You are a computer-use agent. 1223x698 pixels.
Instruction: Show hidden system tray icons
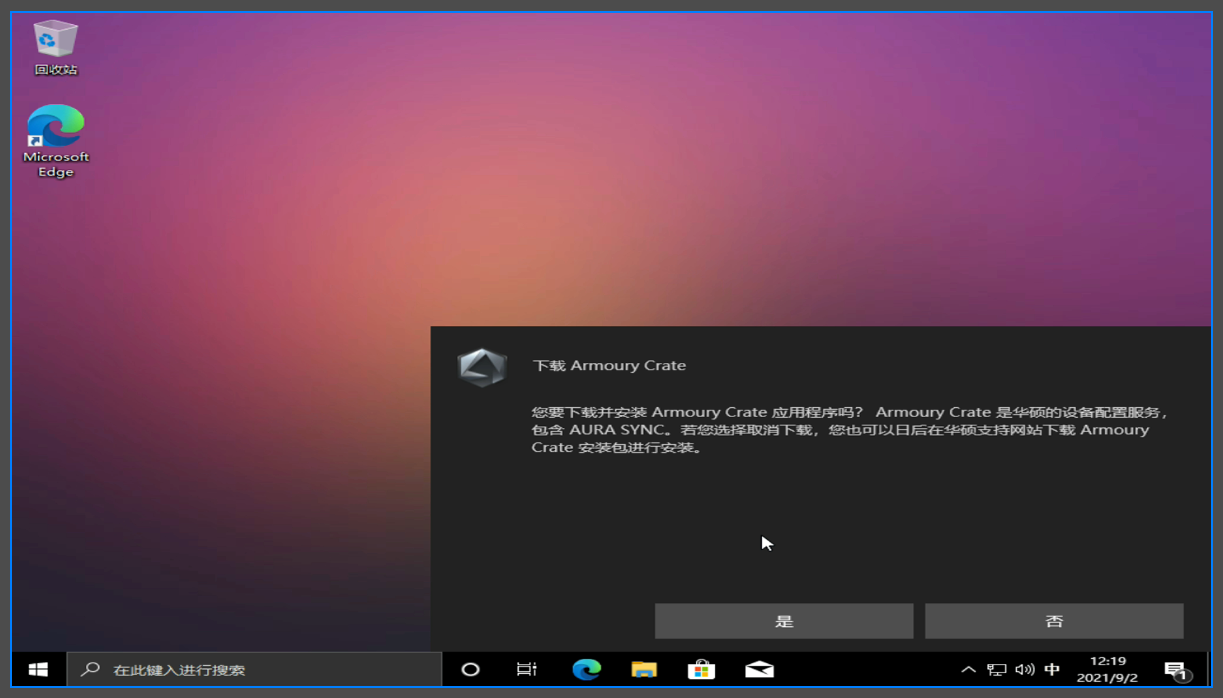point(968,670)
